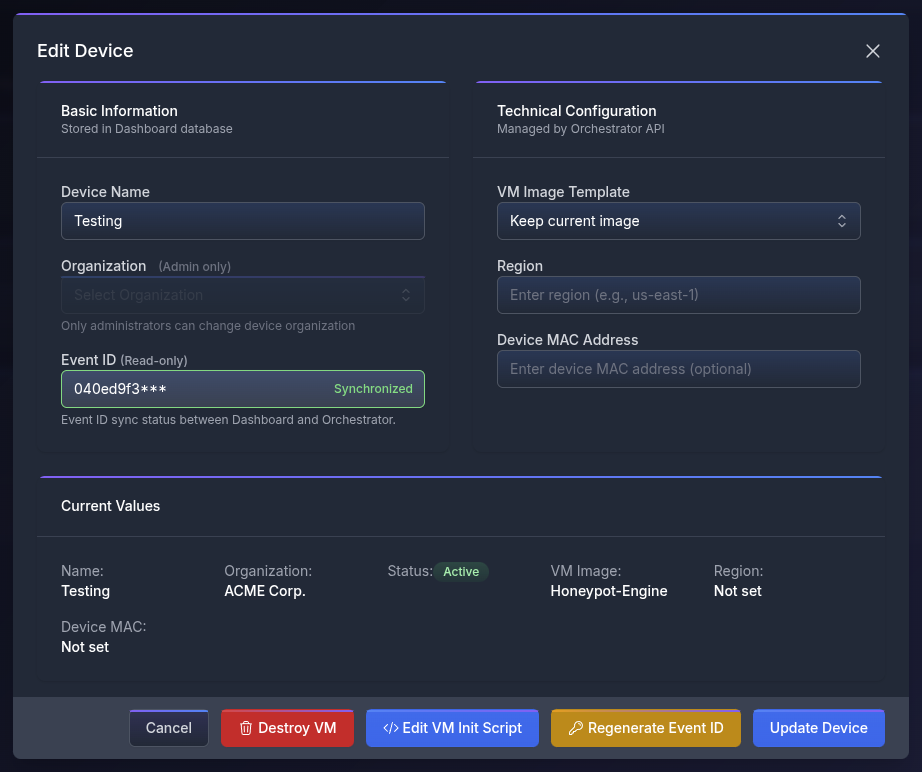Click the Edit Device dialog title

(85, 51)
